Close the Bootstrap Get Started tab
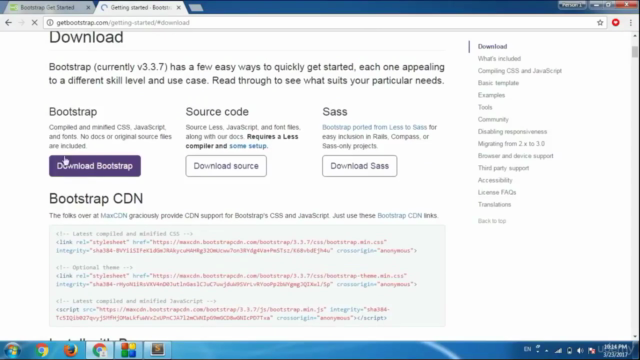 [x=88, y=7]
